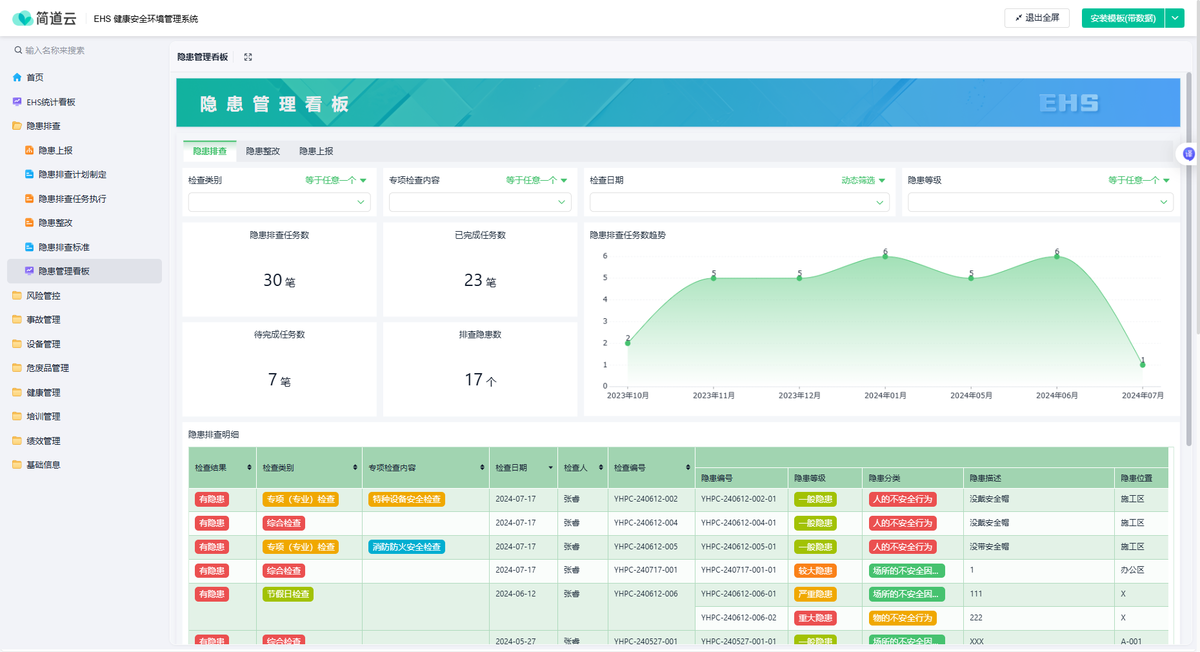1200x652 pixels.
Task: Click the fullscreen icon beside 隐患管理看板 title
Action: (248, 57)
